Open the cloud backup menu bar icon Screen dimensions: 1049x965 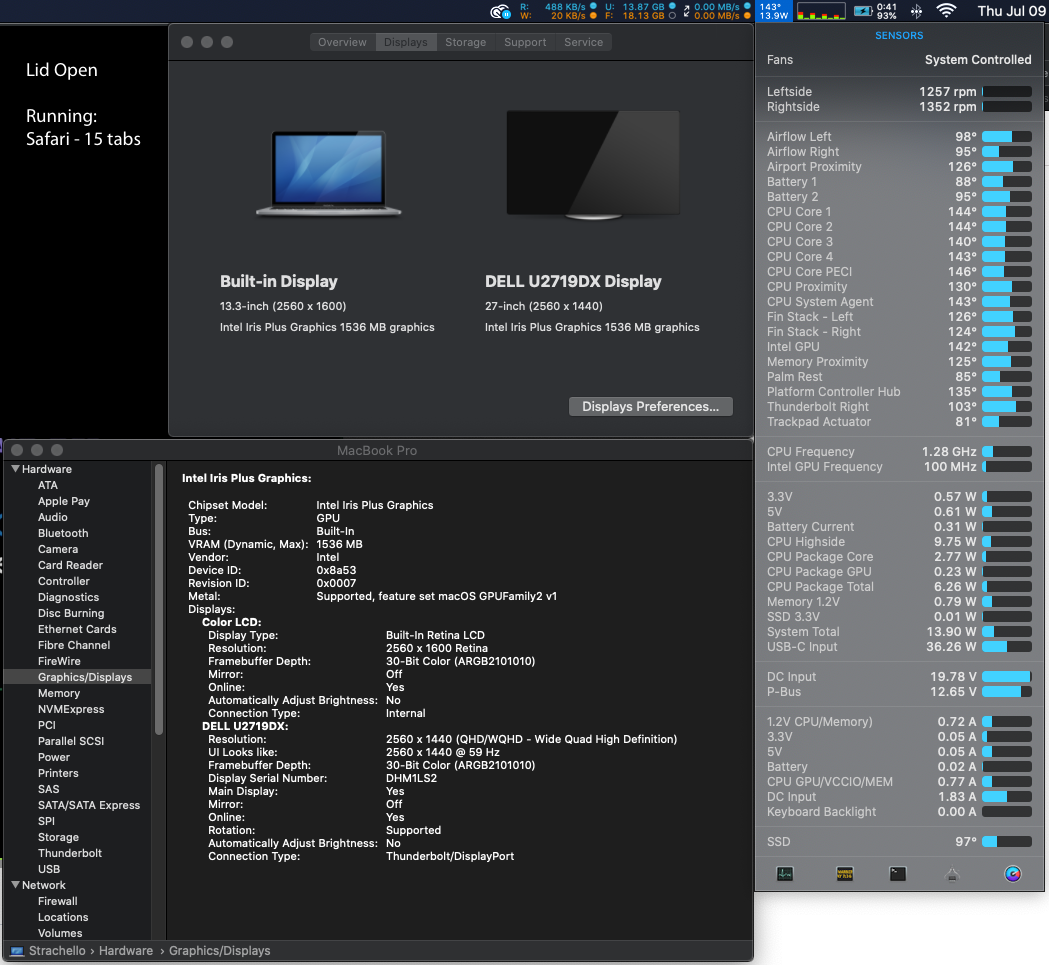pyautogui.click(x=501, y=12)
